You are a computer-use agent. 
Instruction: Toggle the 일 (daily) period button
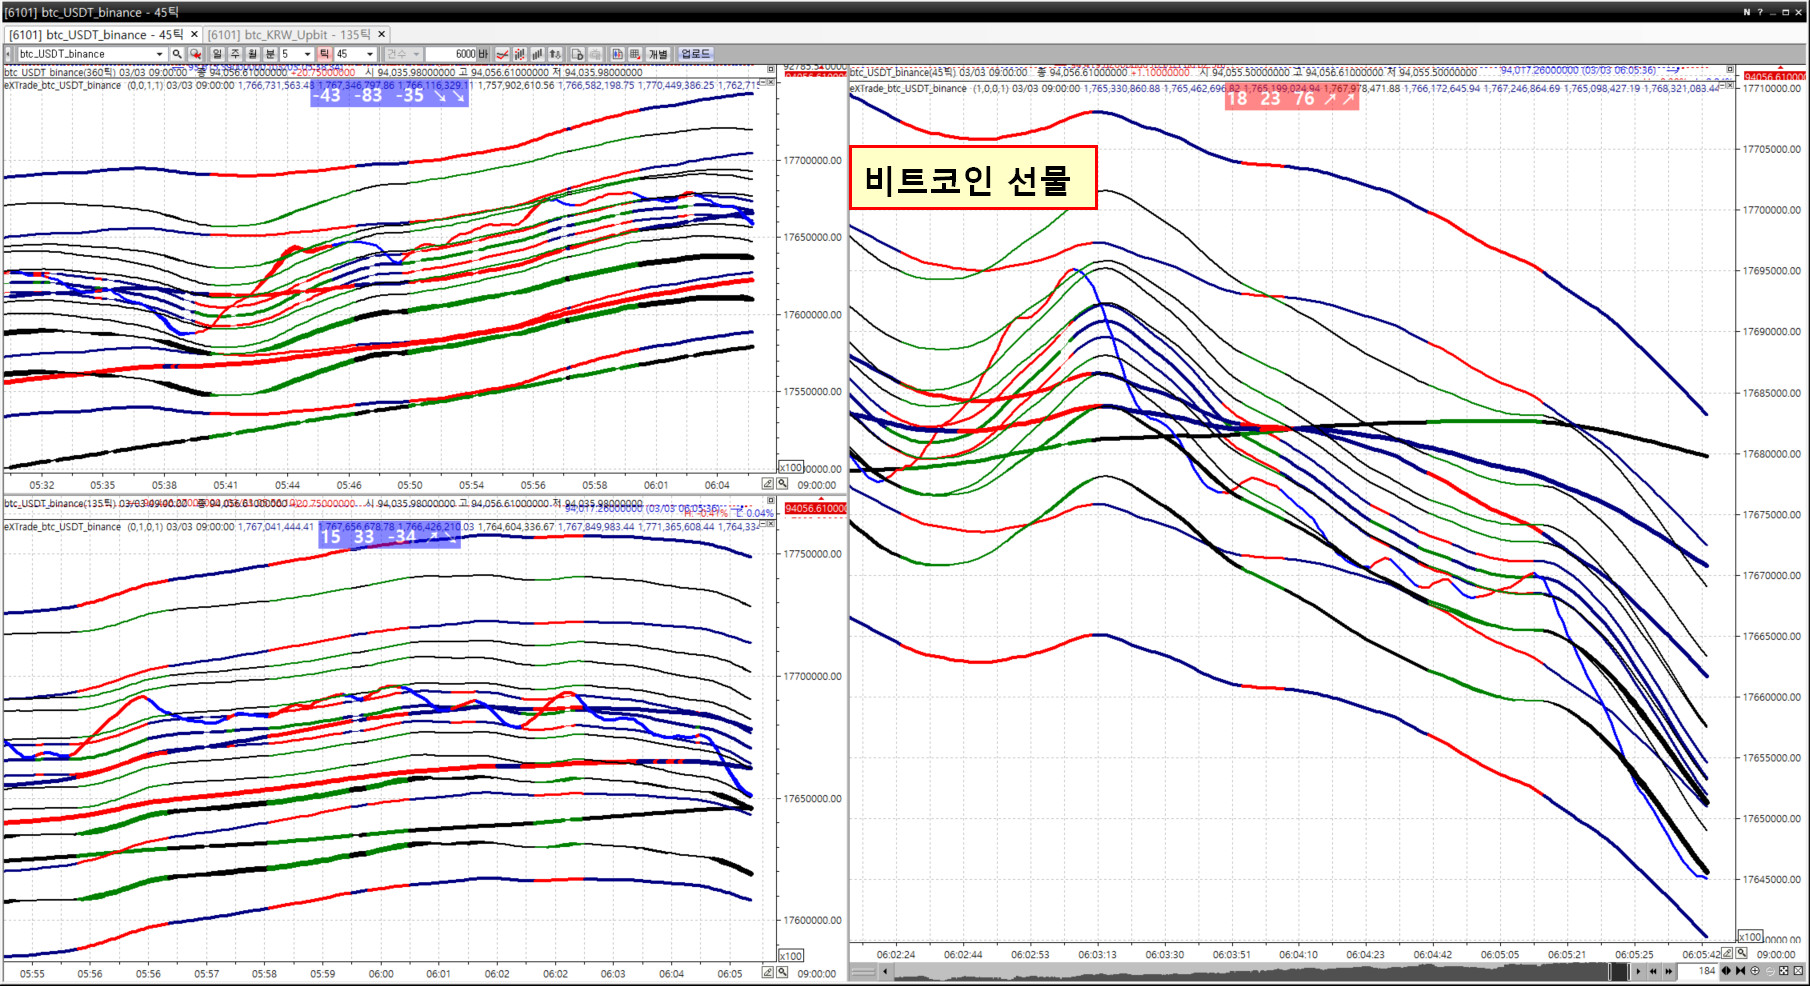[x=217, y=54]
